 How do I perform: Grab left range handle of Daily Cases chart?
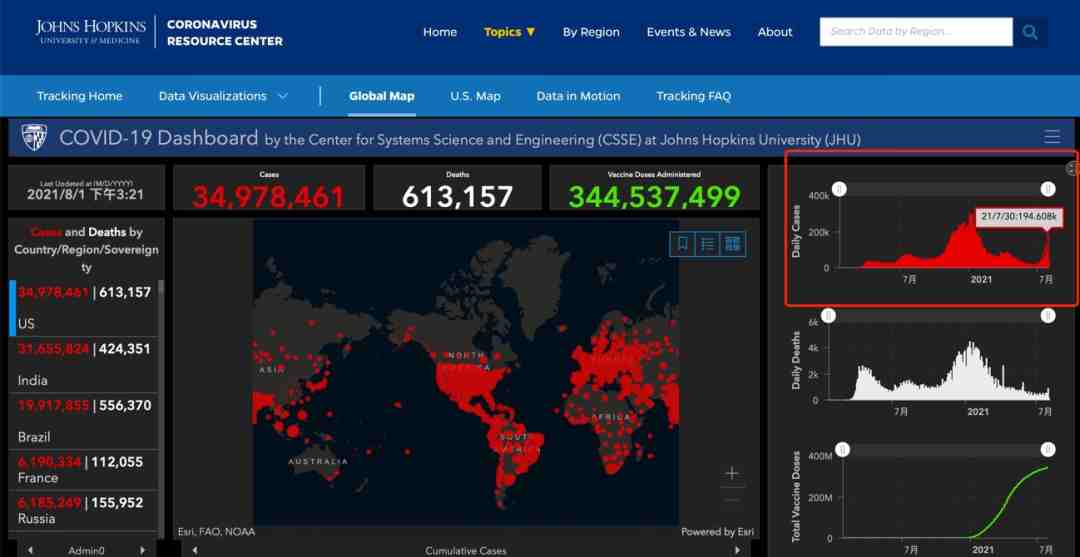(x=840, y=189)
